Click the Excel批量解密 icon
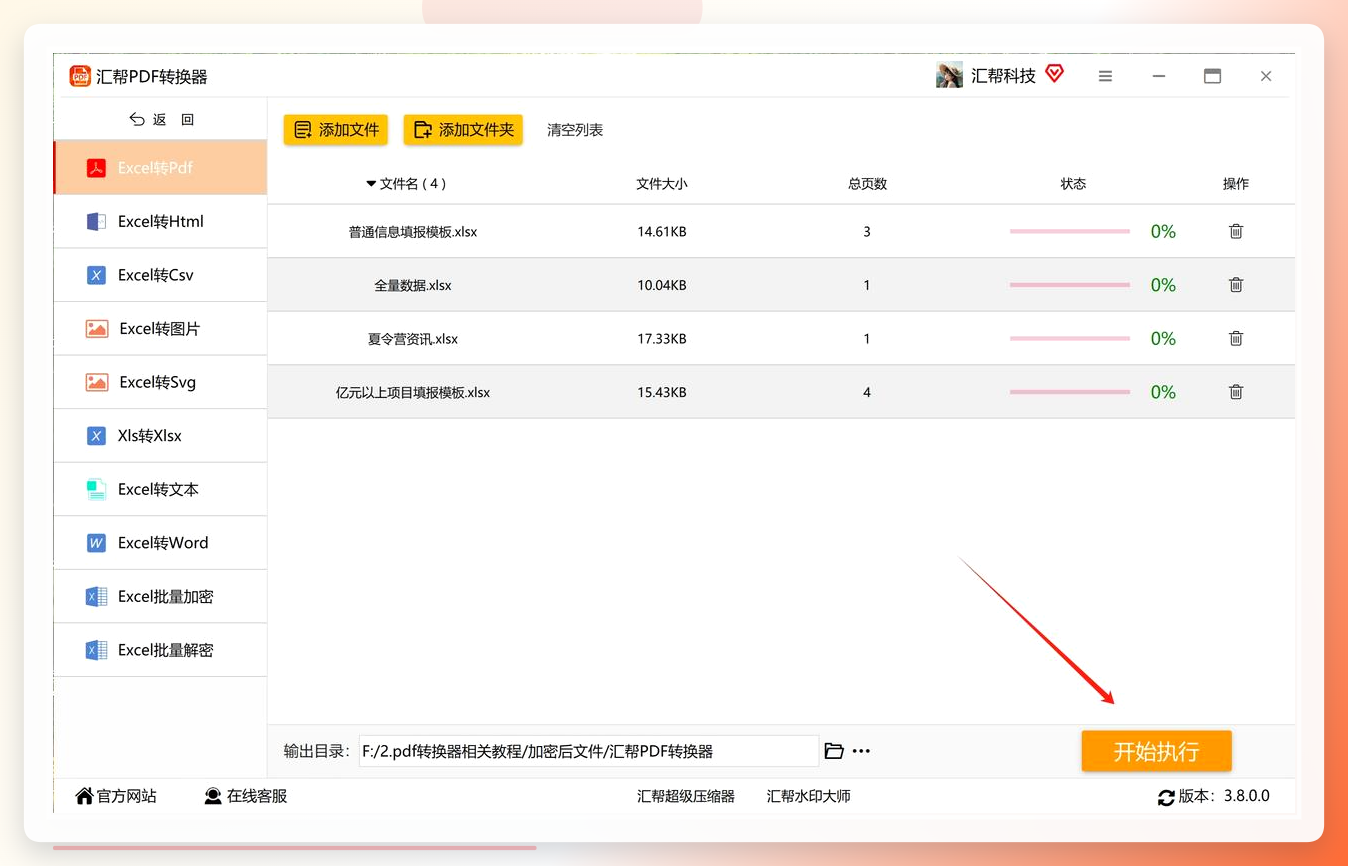 tap(96, 650)
